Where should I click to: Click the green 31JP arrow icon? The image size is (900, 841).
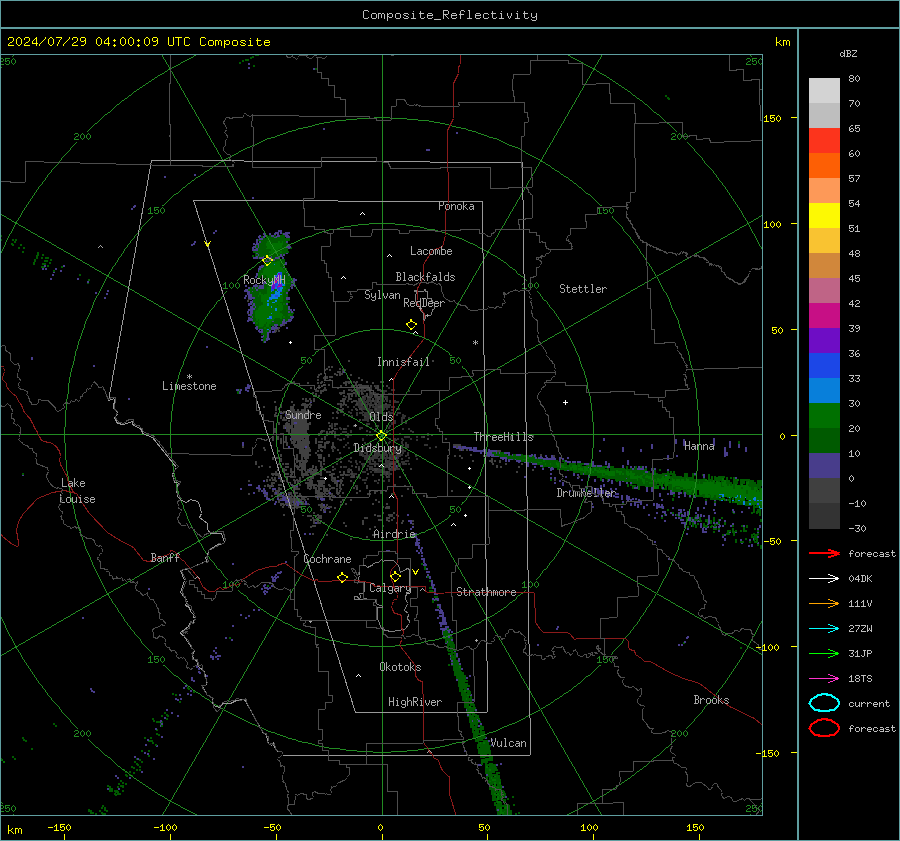pos(824,653)
